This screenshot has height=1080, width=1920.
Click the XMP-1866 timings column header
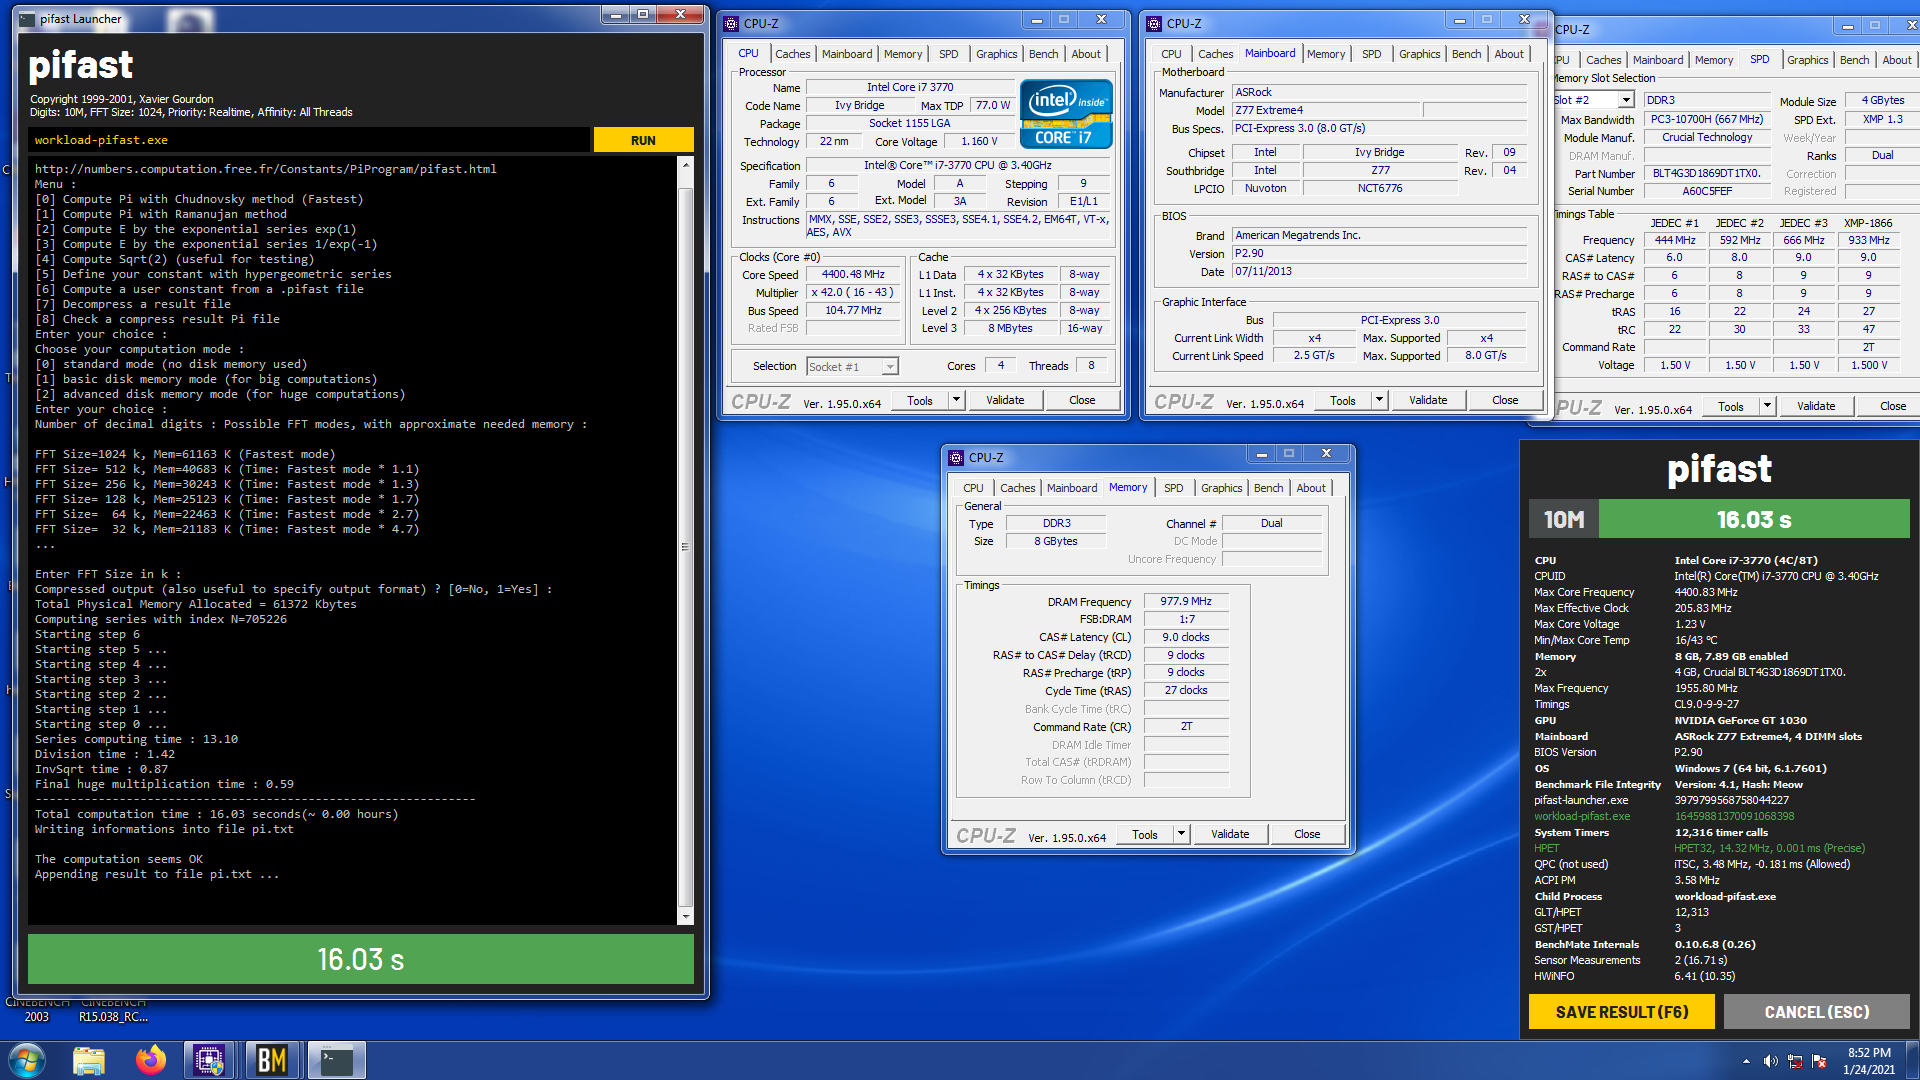(1867, 223)
